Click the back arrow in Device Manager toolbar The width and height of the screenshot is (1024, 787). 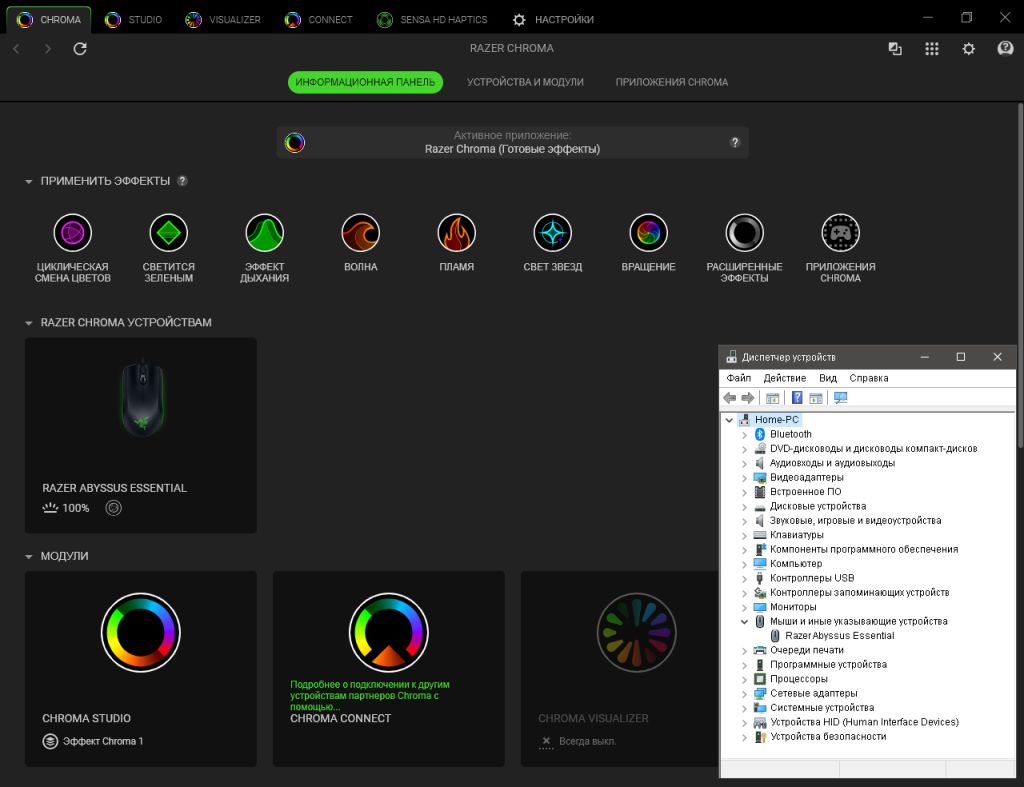point(729,398)
